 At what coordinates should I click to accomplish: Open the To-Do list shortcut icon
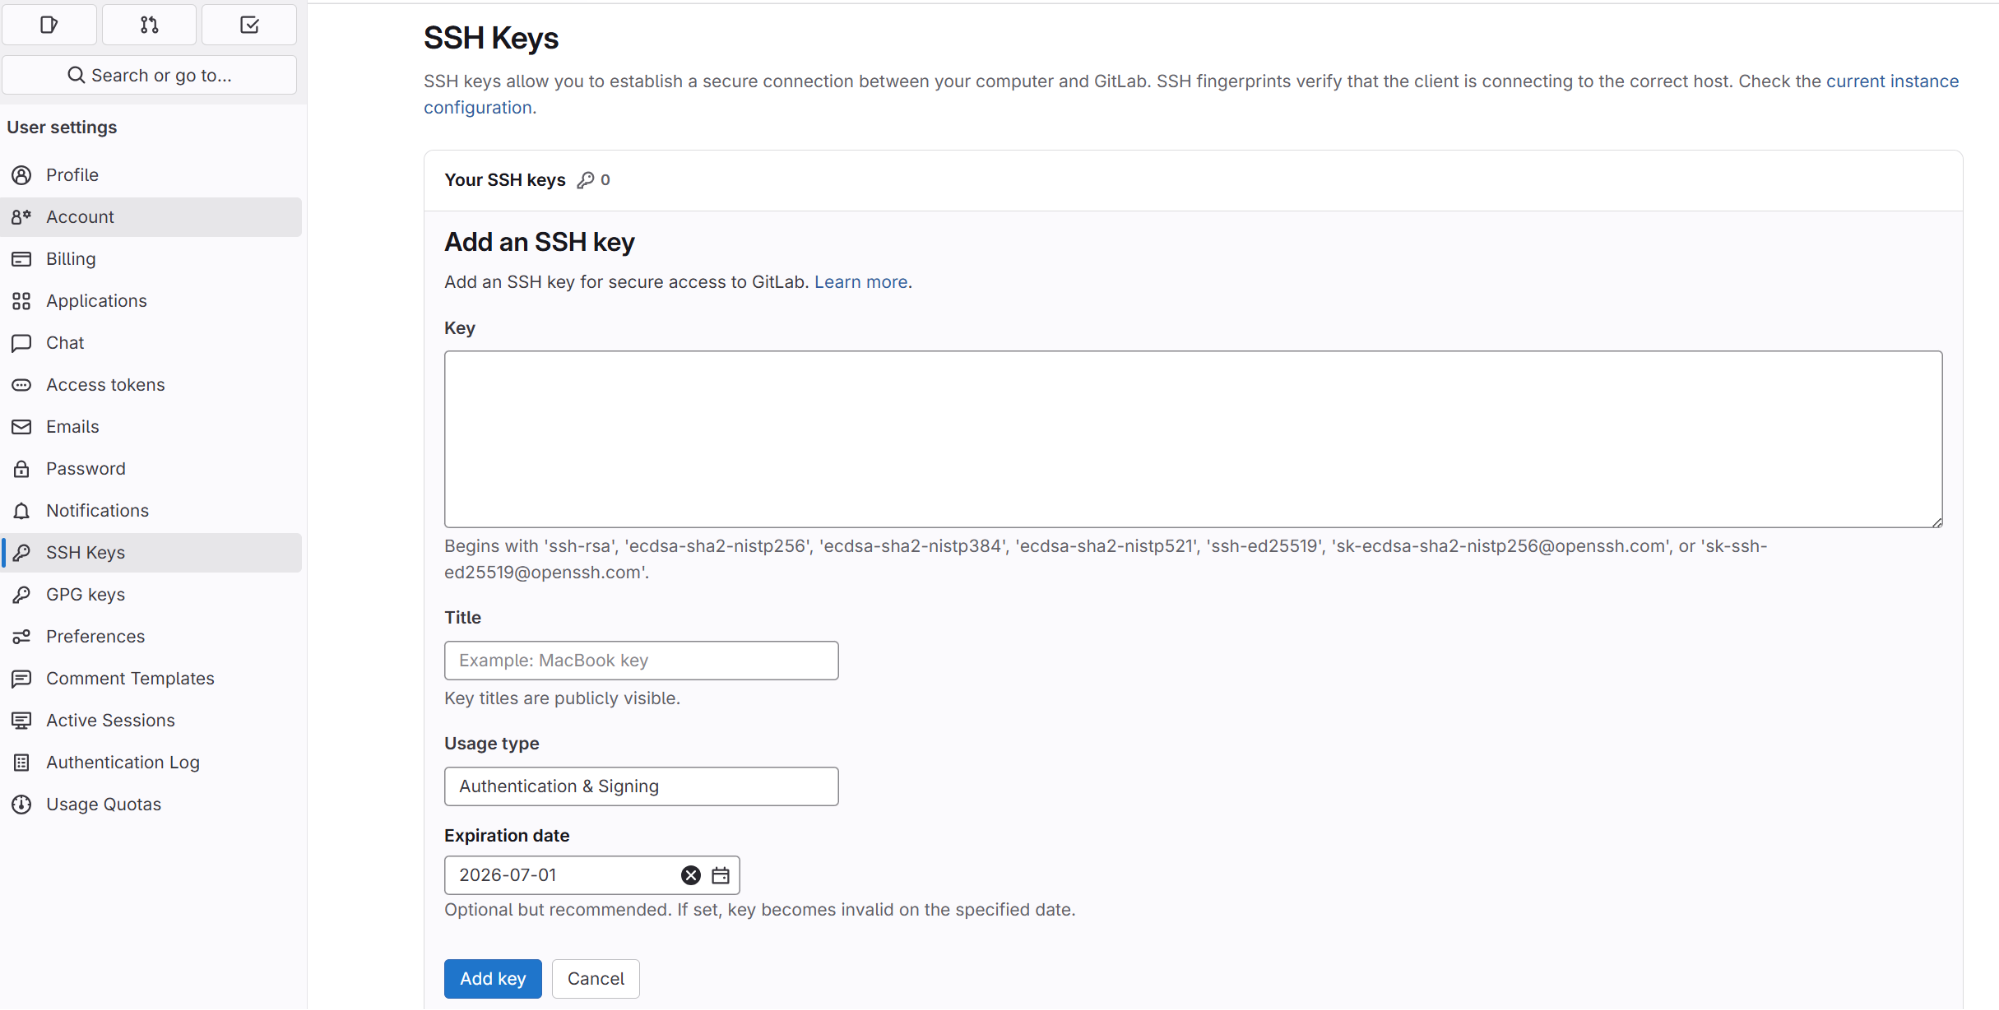[249, 24]
